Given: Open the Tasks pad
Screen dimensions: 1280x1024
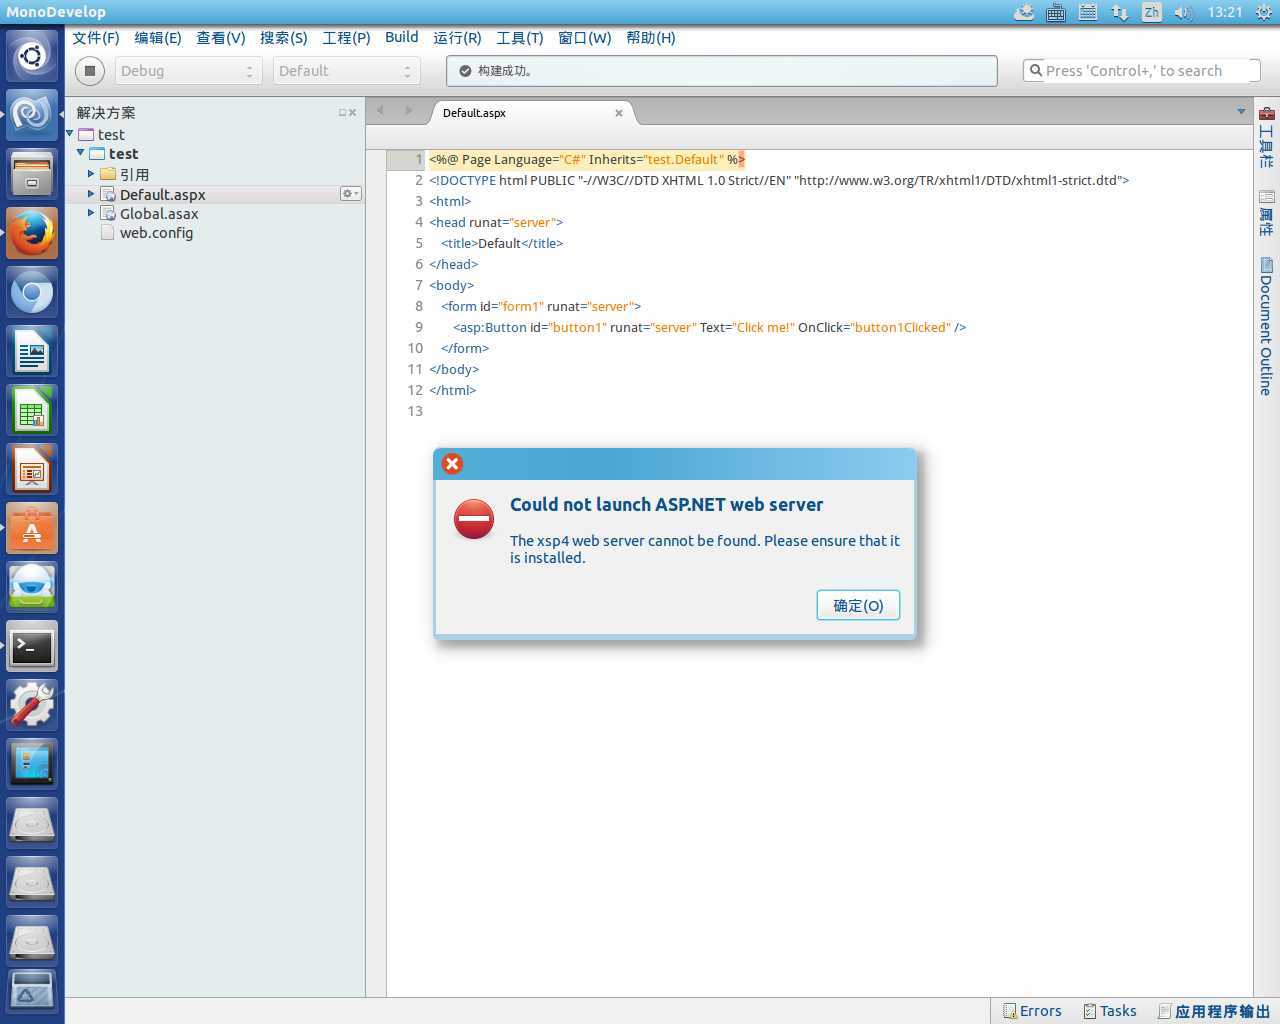Looking at the screenshot, I should tap(1110, 1011).
